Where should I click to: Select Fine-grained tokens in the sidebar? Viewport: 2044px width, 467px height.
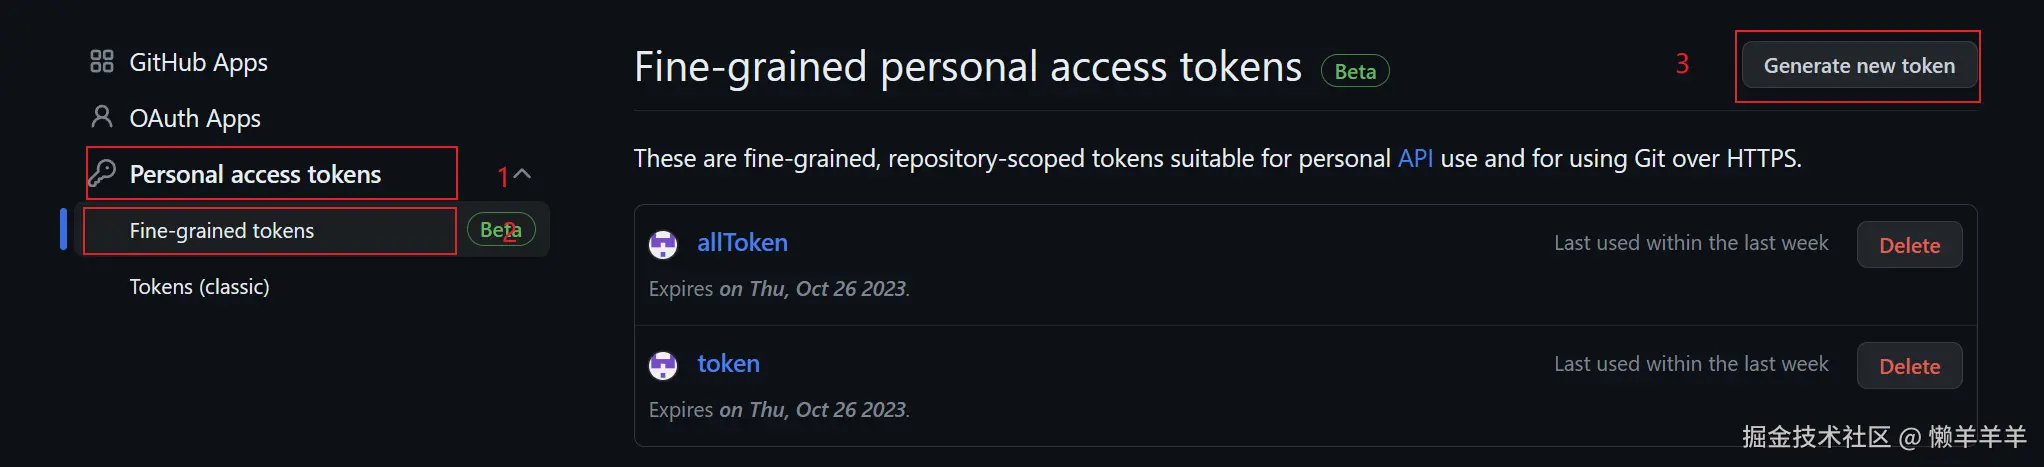222,231
